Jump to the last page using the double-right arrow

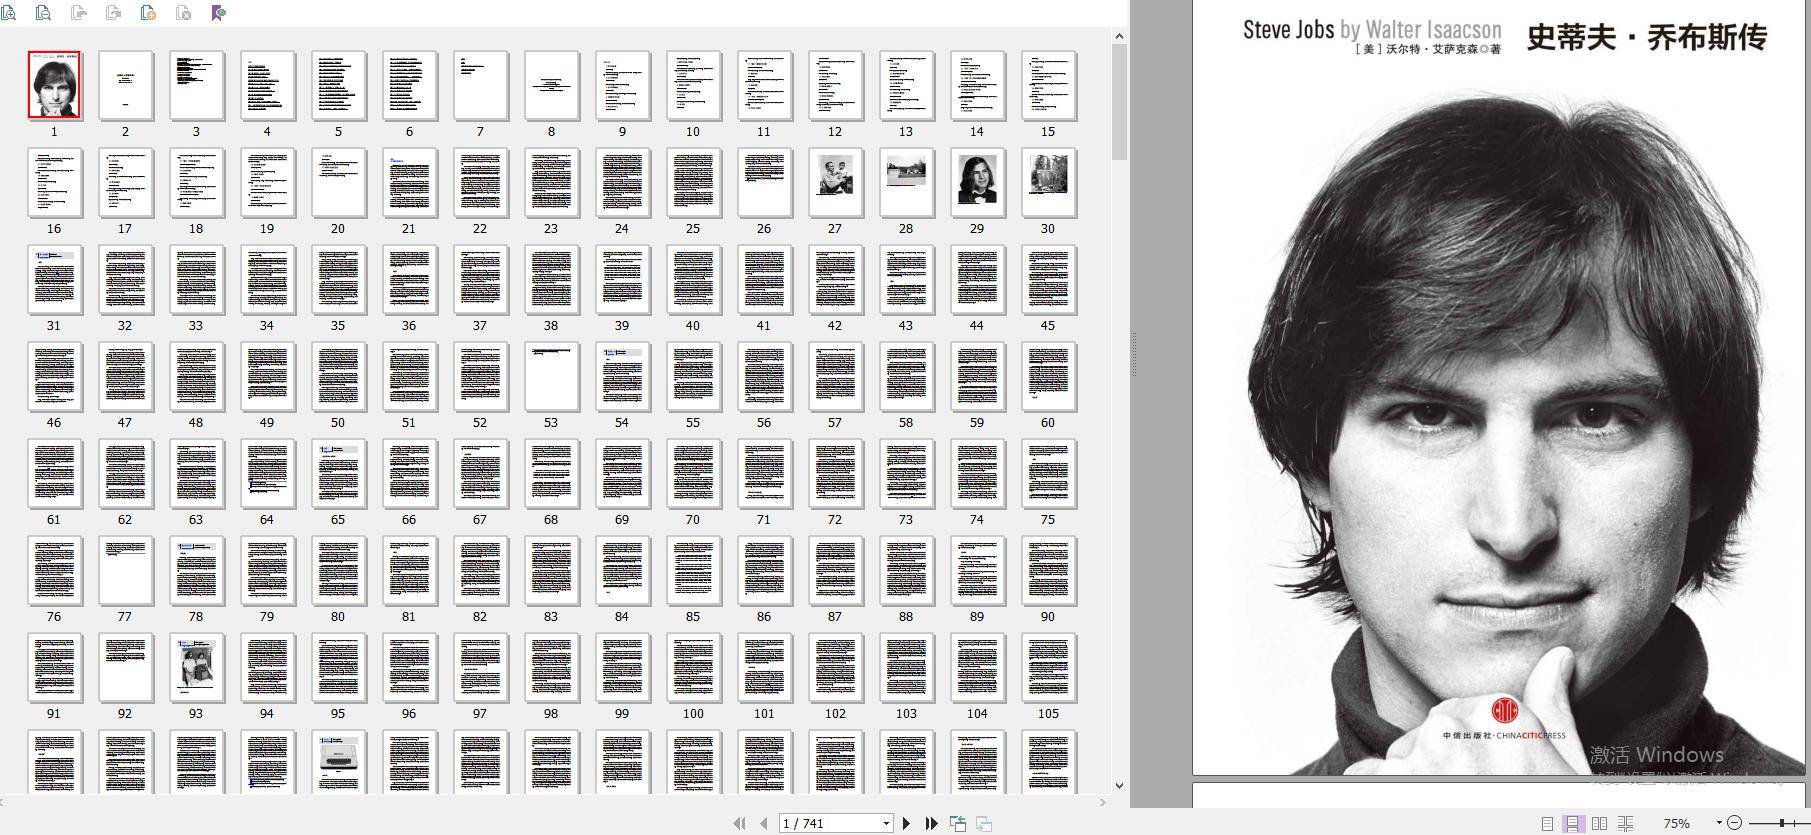931,823
